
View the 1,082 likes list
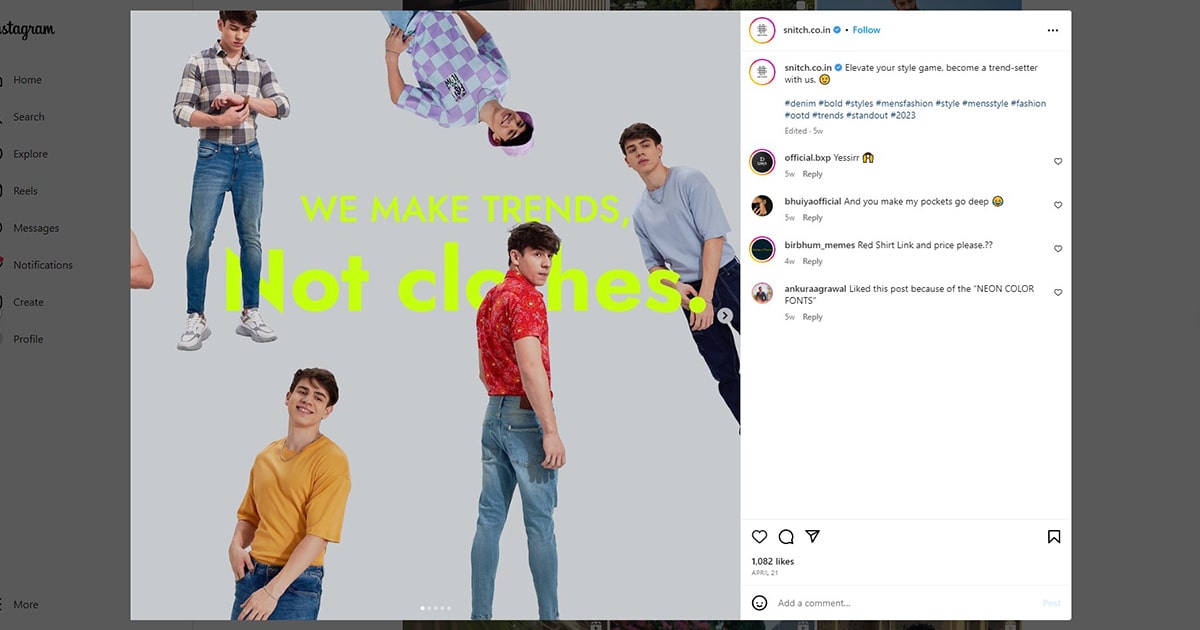tap(772, 562)
